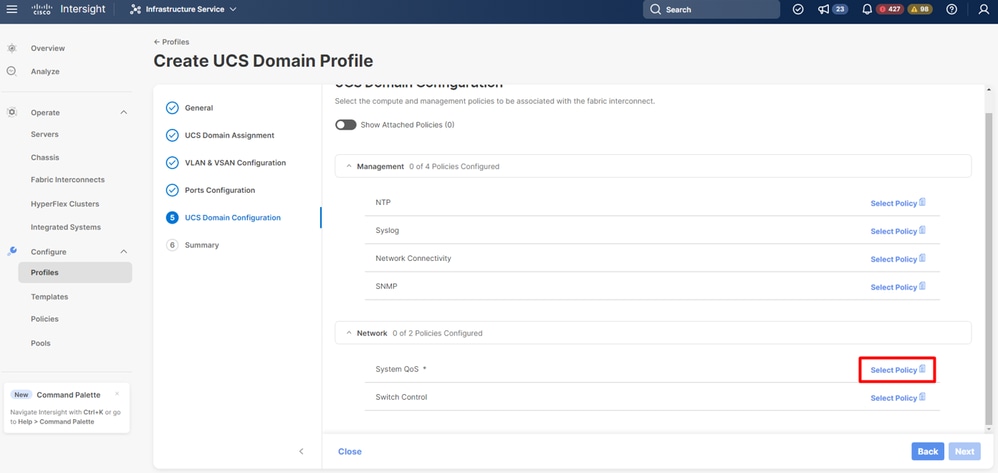Open Servers in the sidebar

pos(45,134)
